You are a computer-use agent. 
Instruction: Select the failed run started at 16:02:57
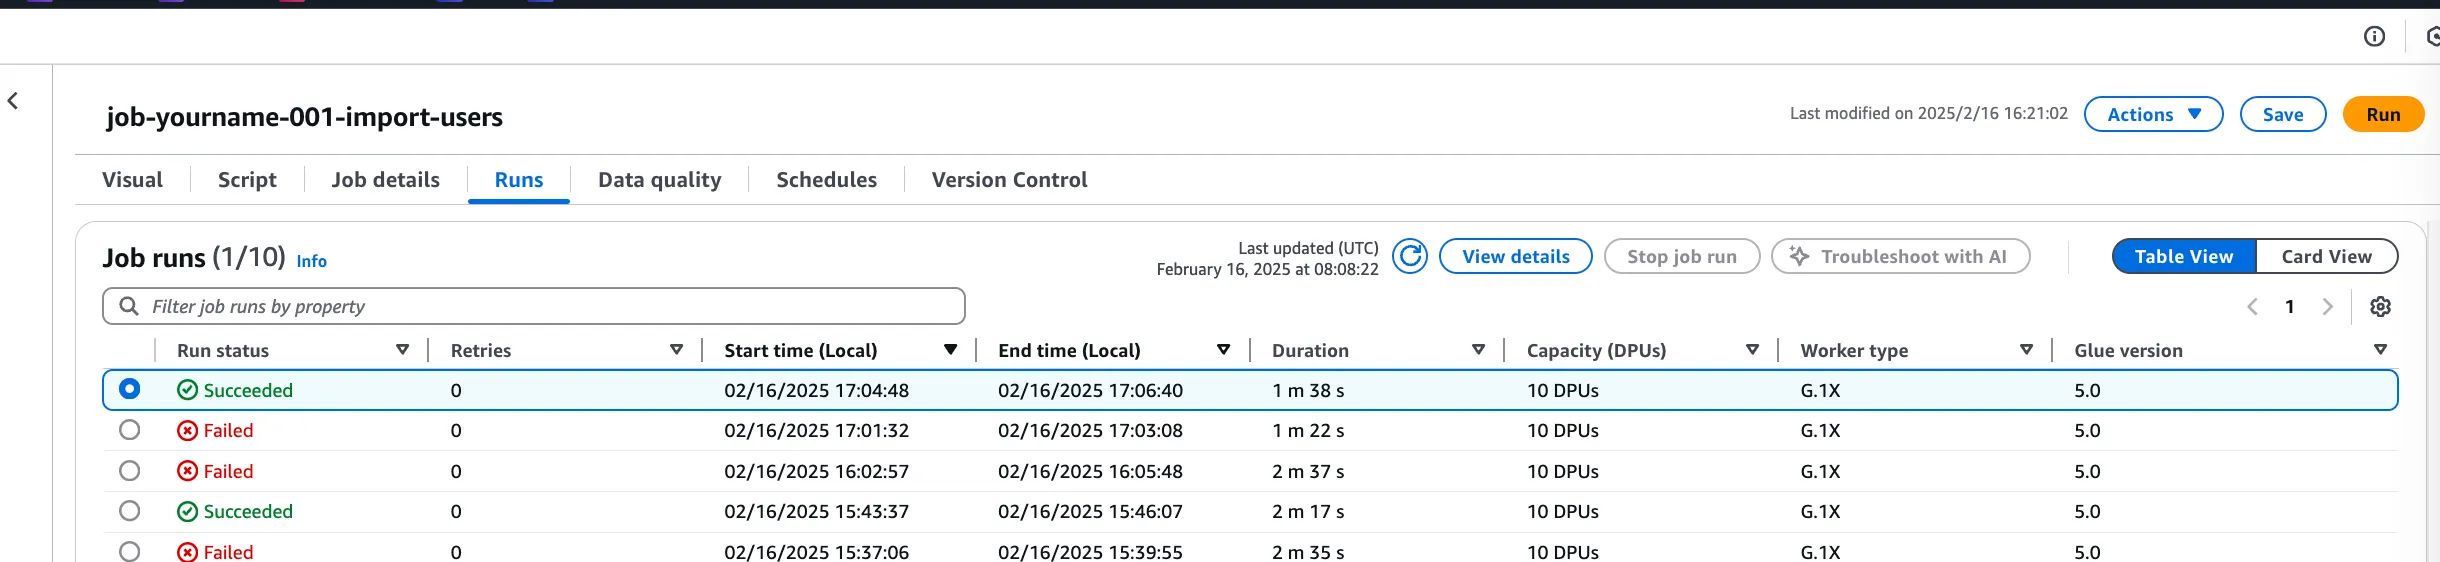point(130,471)
